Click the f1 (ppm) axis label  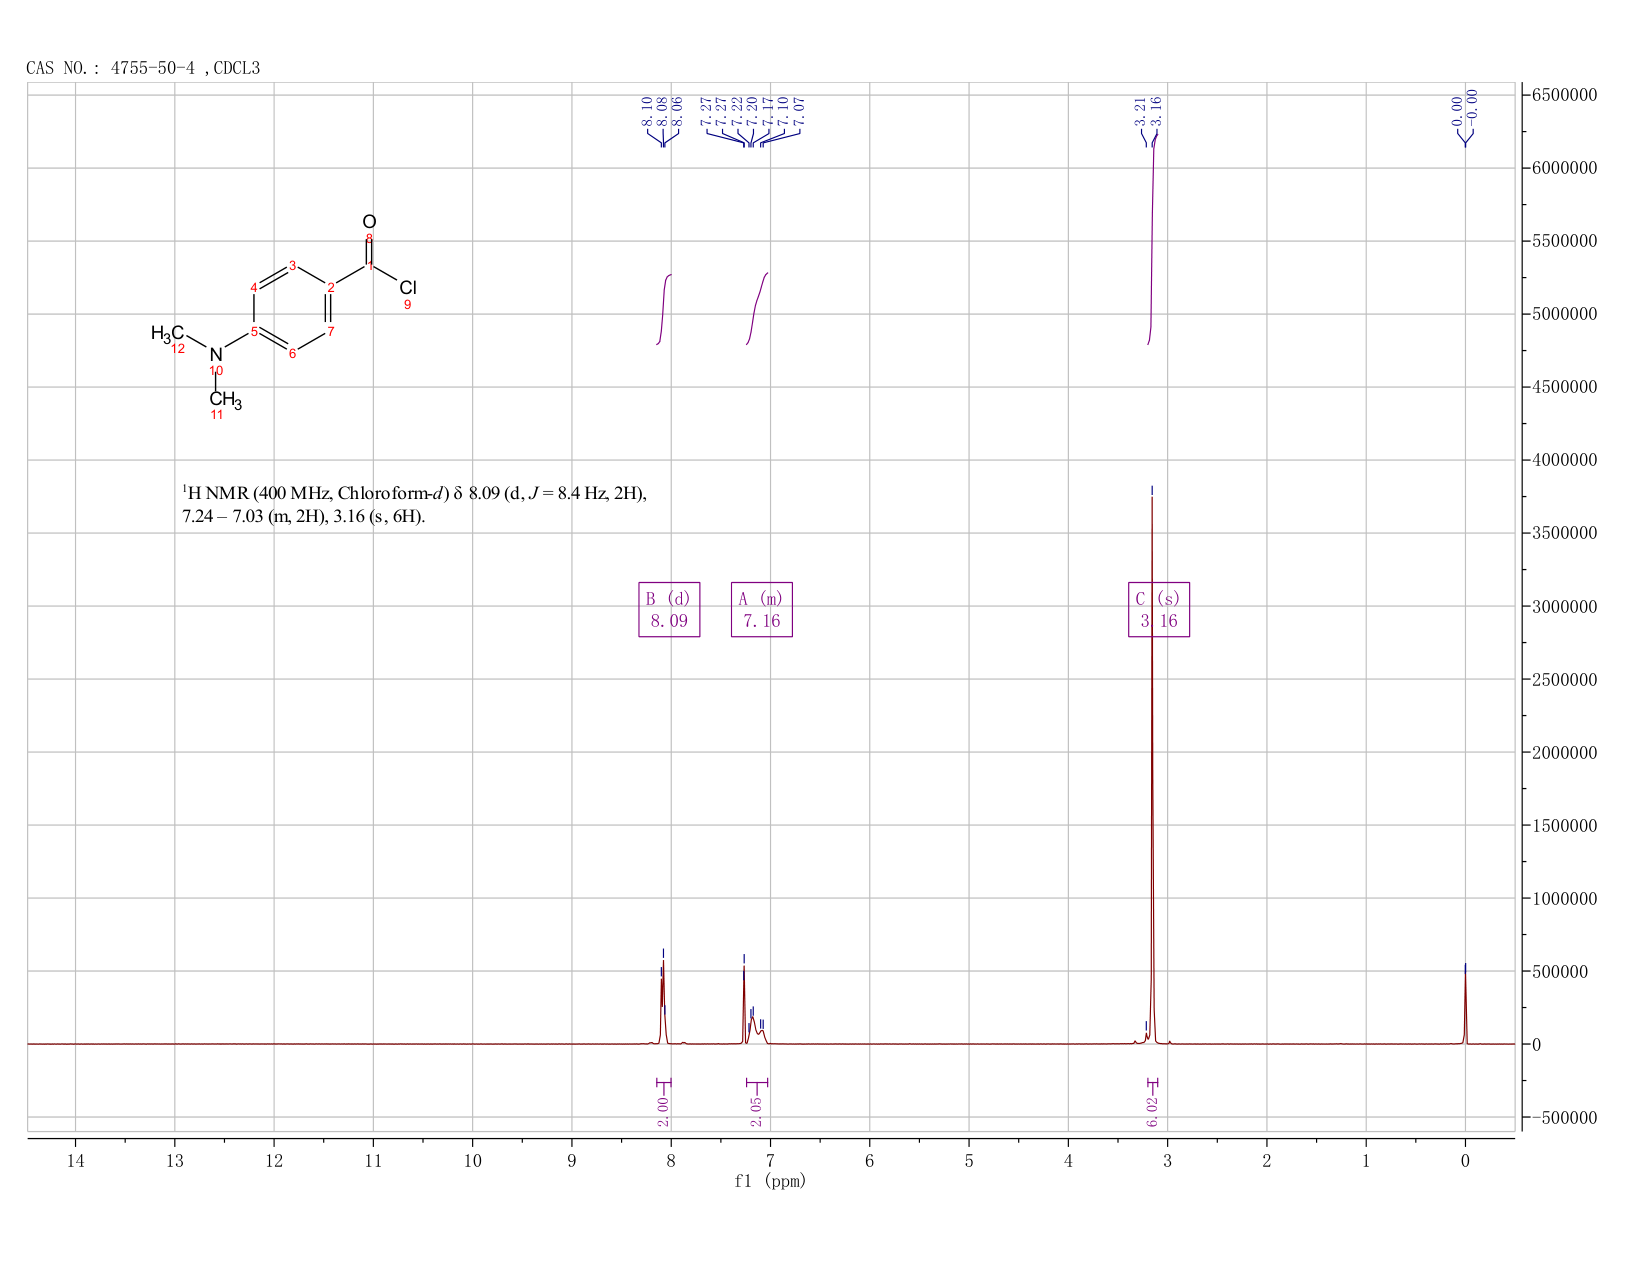click(770, 1181)
